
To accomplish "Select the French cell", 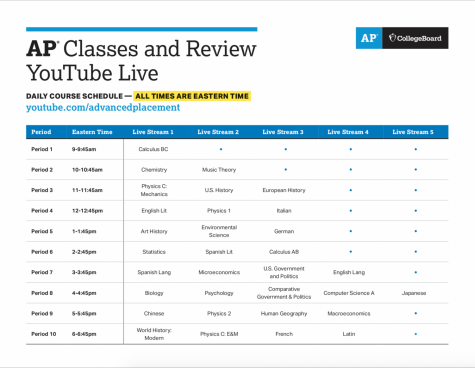I will [284, 334].
